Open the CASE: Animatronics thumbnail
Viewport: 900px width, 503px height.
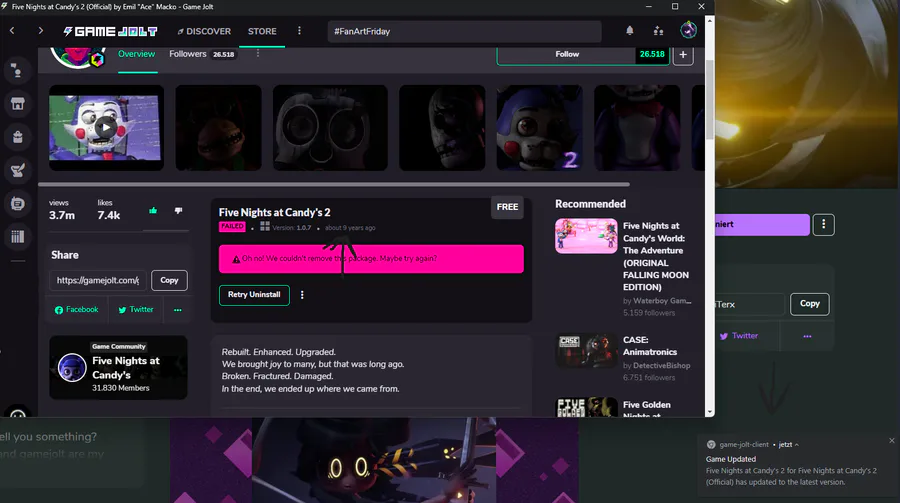coord(586,350)
